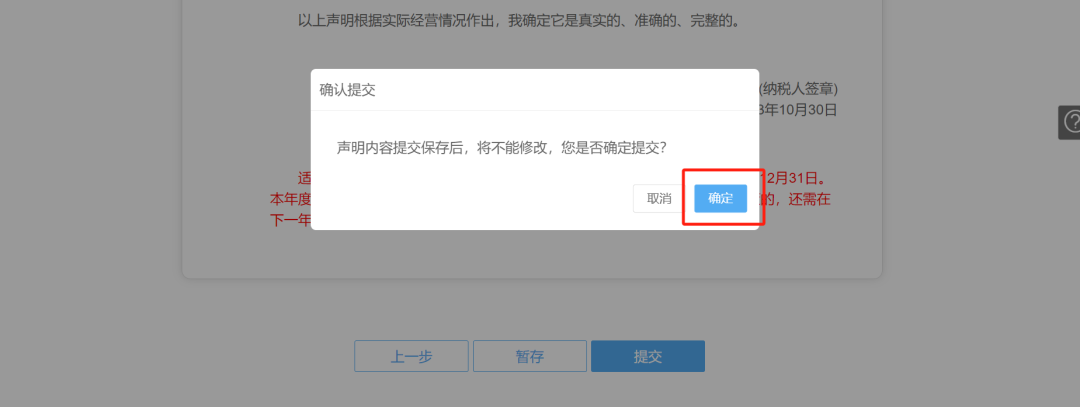Select the blue 提交 button at the bottom

coord(647,356)
